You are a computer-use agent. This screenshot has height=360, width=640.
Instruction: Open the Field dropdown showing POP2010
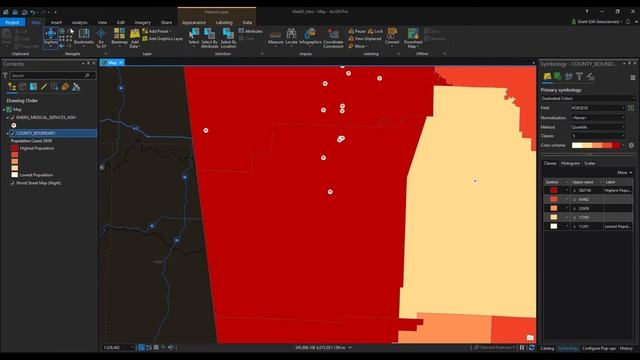pyautogui.click(x=598, y=108)
